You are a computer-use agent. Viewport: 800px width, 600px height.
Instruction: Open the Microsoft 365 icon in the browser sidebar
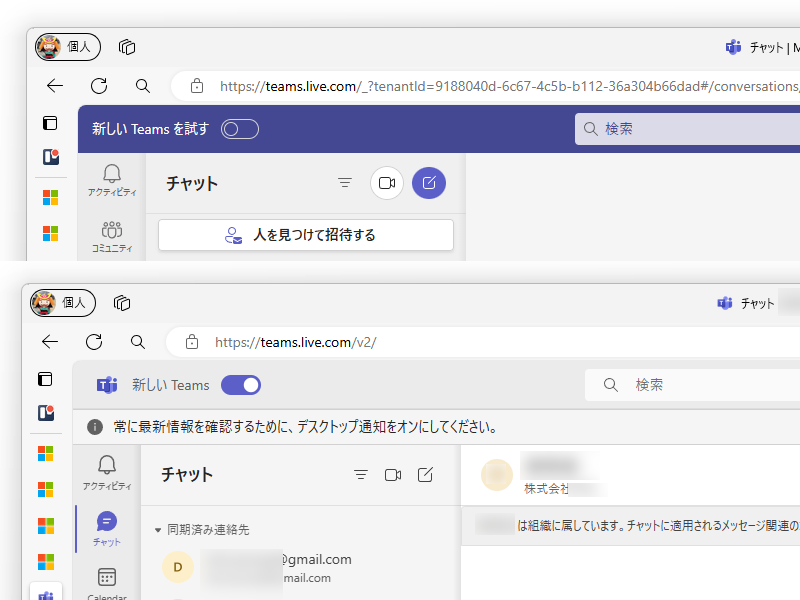click(46, 197)
